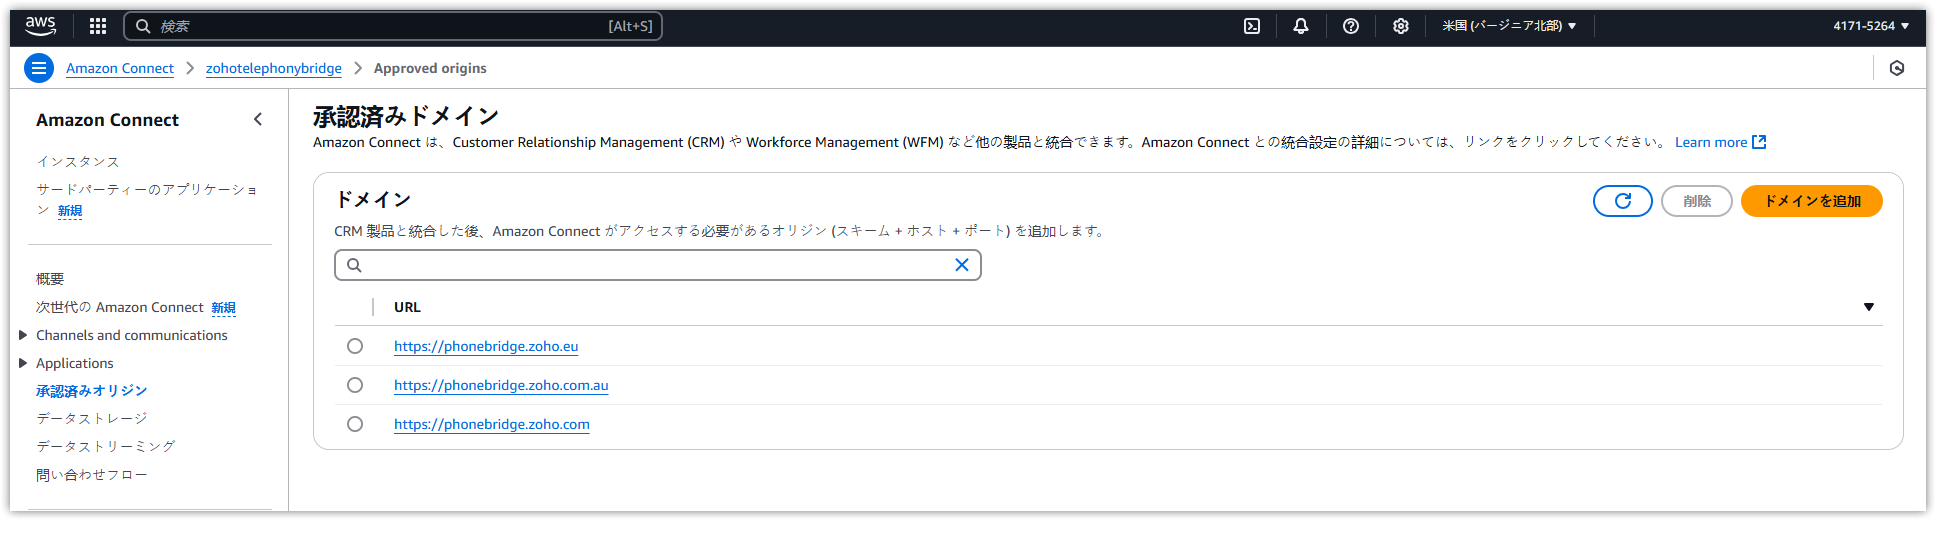Click the refresh domains button
1936x551 pixels.
point(1622,201)
